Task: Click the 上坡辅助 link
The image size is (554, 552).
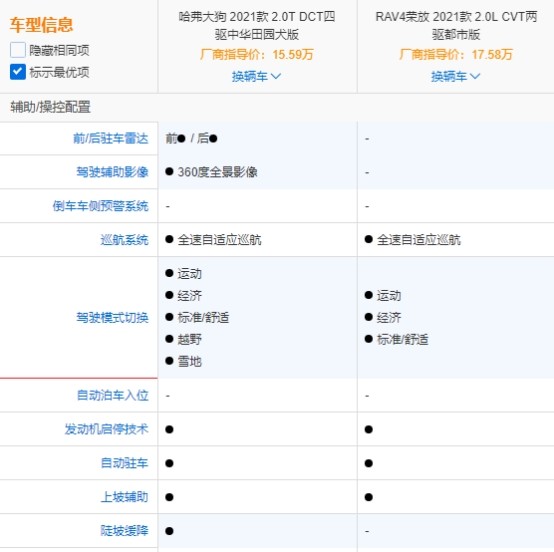Action: pos(124,497)
